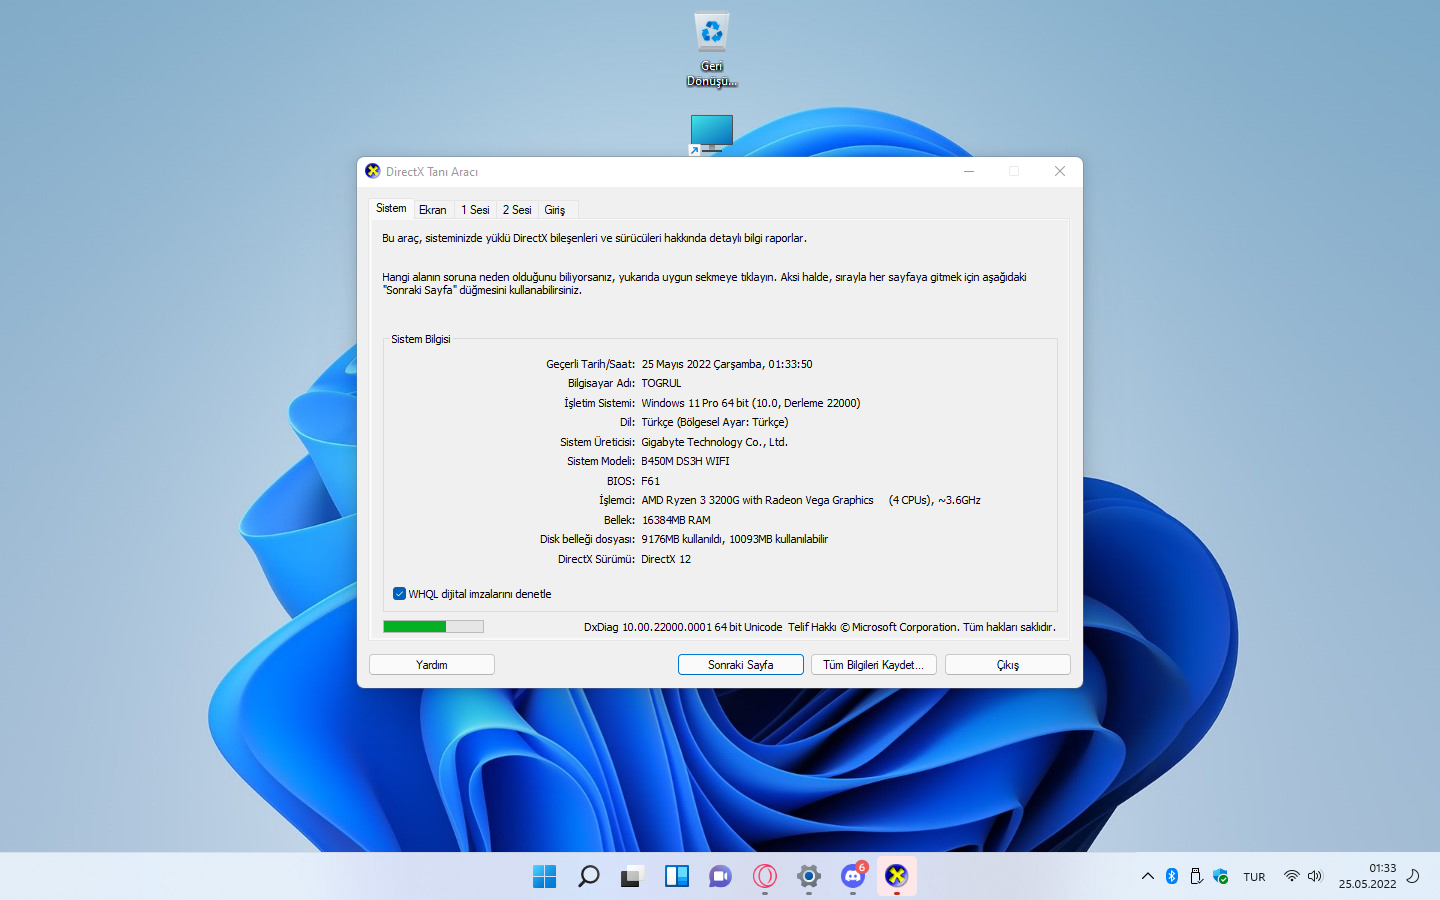Viewport: 1440px width, 900px height.
Task: Open the clock and date flyout
Action: (x=1367, y=876)
